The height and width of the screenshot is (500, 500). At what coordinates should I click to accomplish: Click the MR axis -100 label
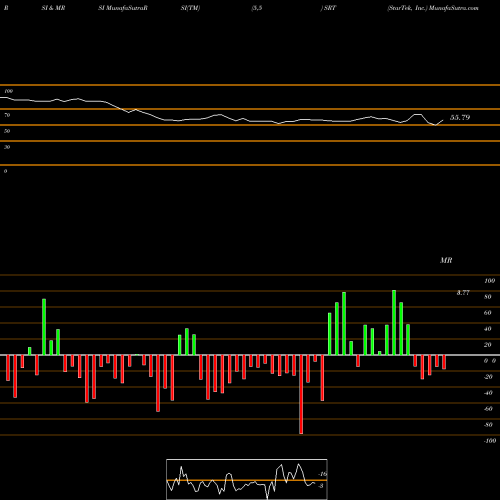pyautogui.click(x=490, y=441)
